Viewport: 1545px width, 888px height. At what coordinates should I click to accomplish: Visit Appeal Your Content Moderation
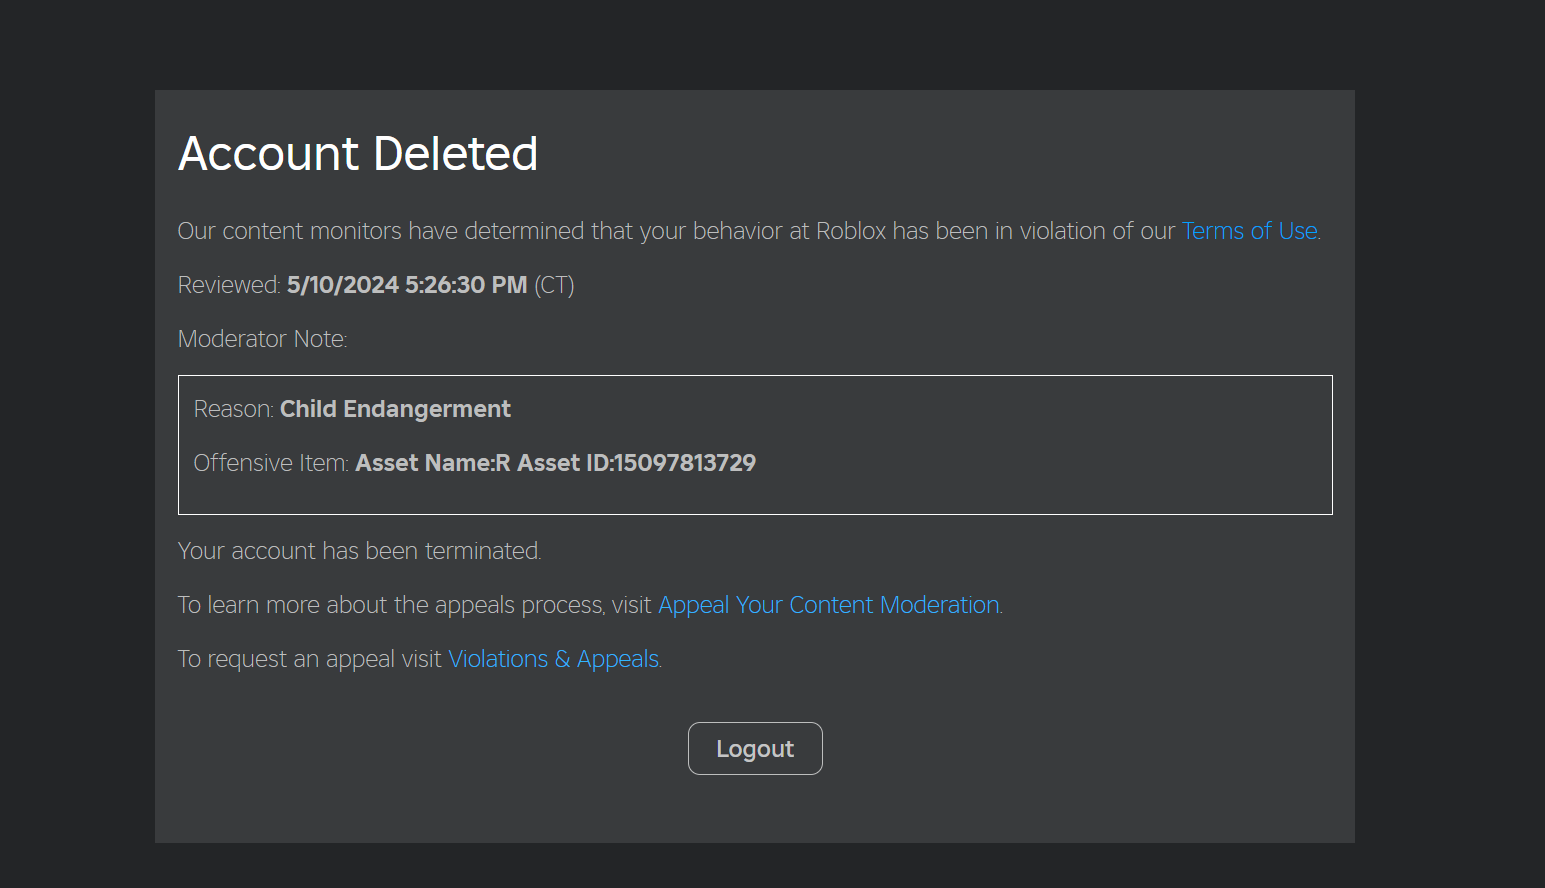pos(827,605)
